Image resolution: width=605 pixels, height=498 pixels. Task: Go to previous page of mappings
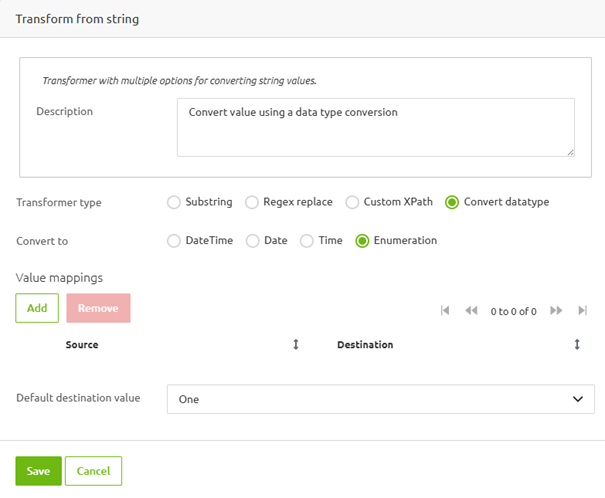click(x=471, y=311)
